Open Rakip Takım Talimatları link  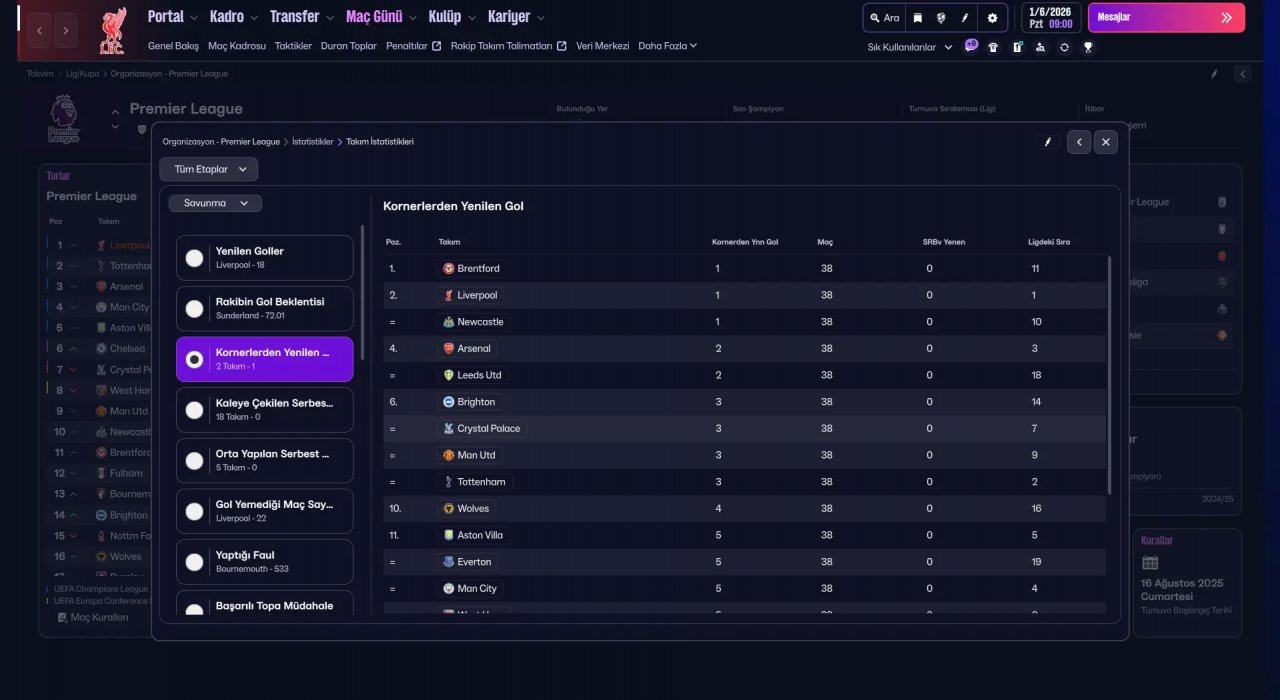(x=508, y=46)
